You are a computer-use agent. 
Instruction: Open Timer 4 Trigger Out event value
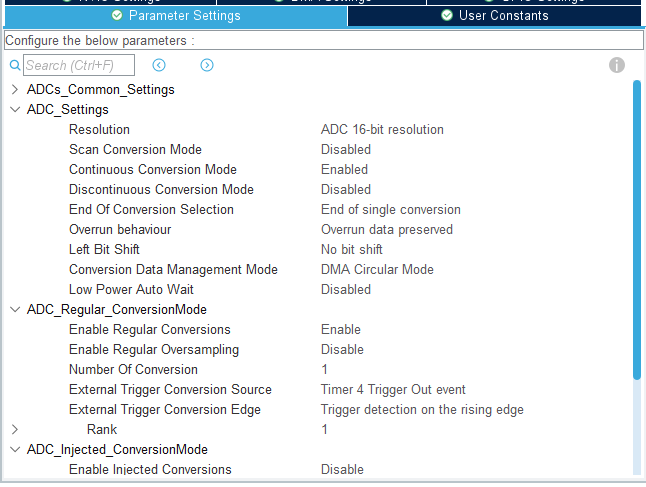393,389
